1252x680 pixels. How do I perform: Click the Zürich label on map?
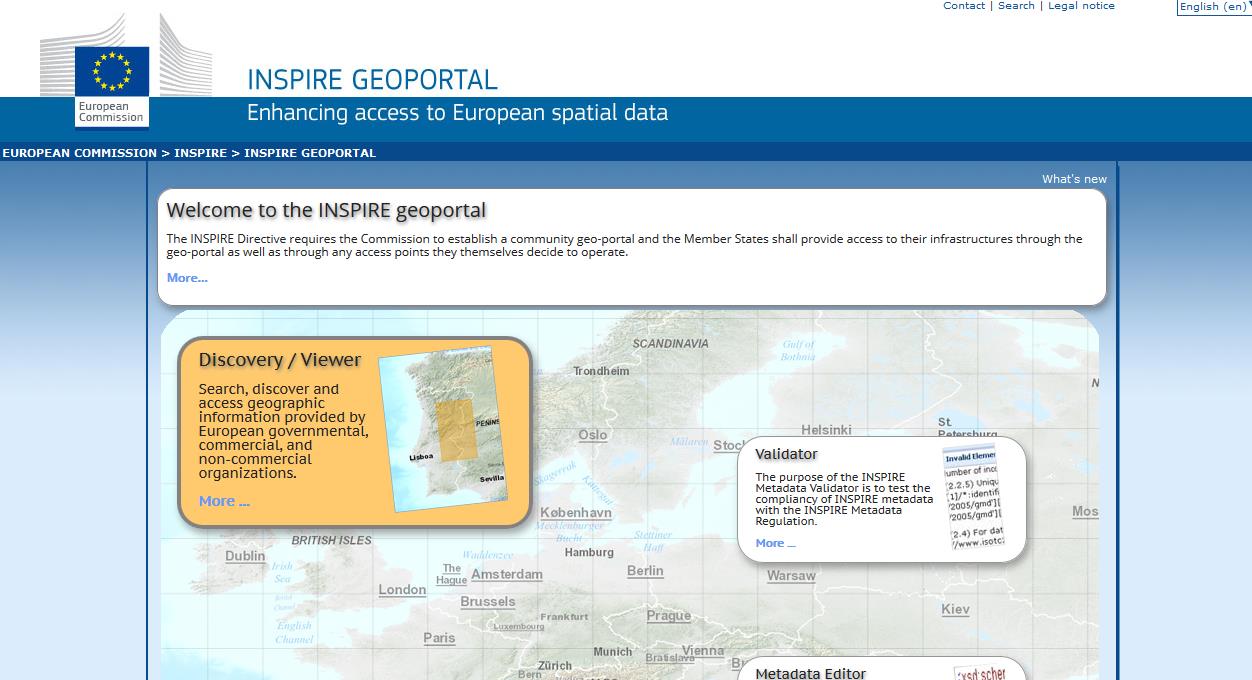(x=555, y=666)
